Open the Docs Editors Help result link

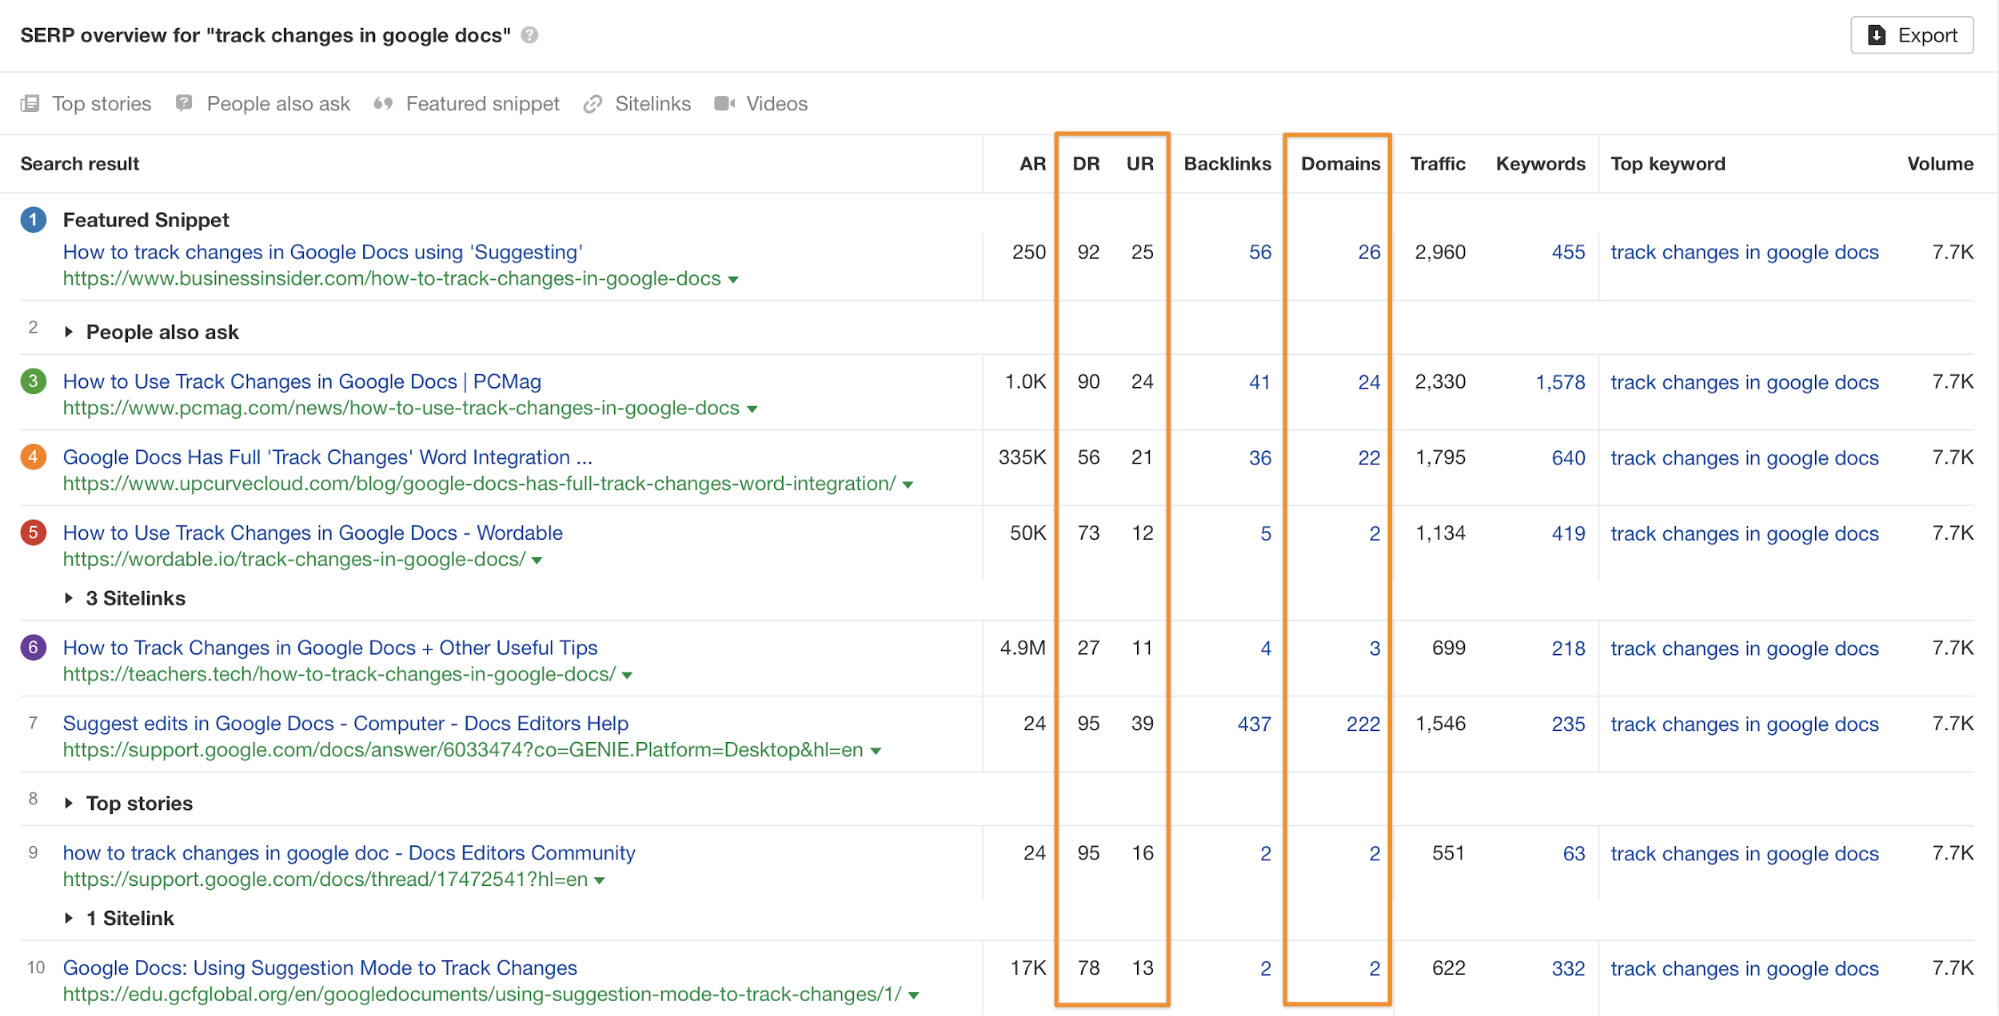(x=345, y=723)
